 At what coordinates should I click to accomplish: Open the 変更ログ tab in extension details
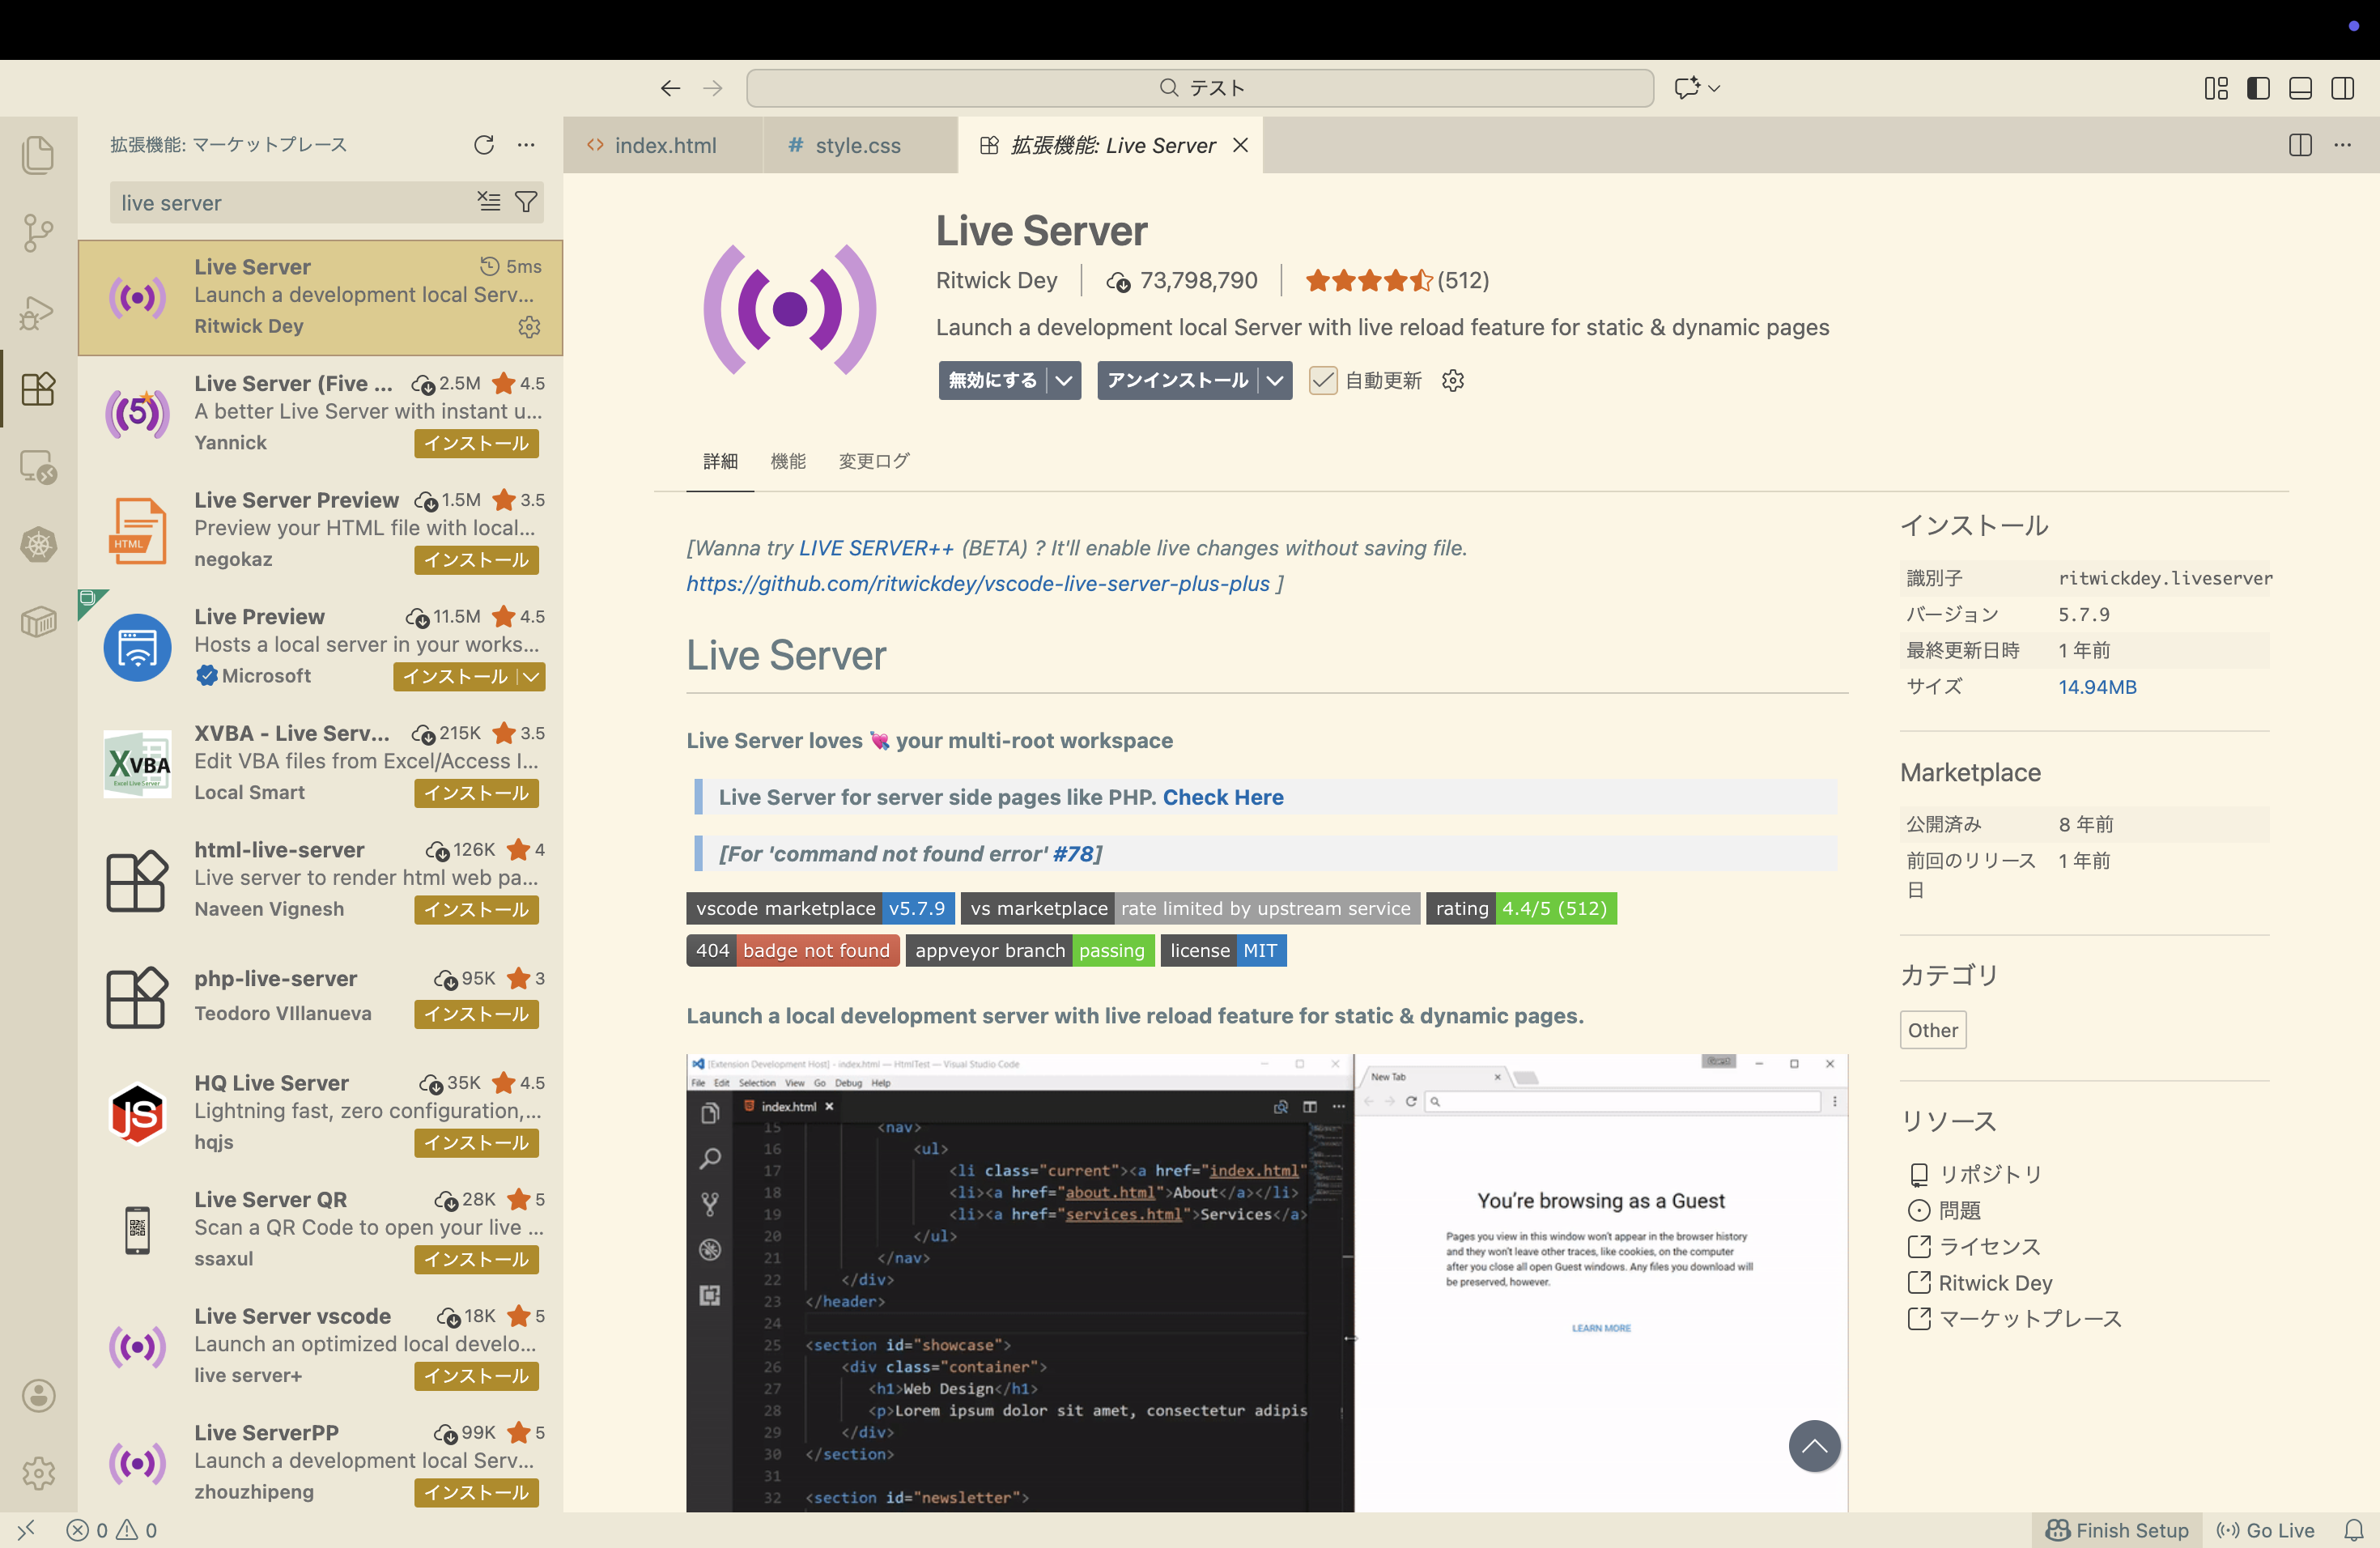click(x=873, y=461)
